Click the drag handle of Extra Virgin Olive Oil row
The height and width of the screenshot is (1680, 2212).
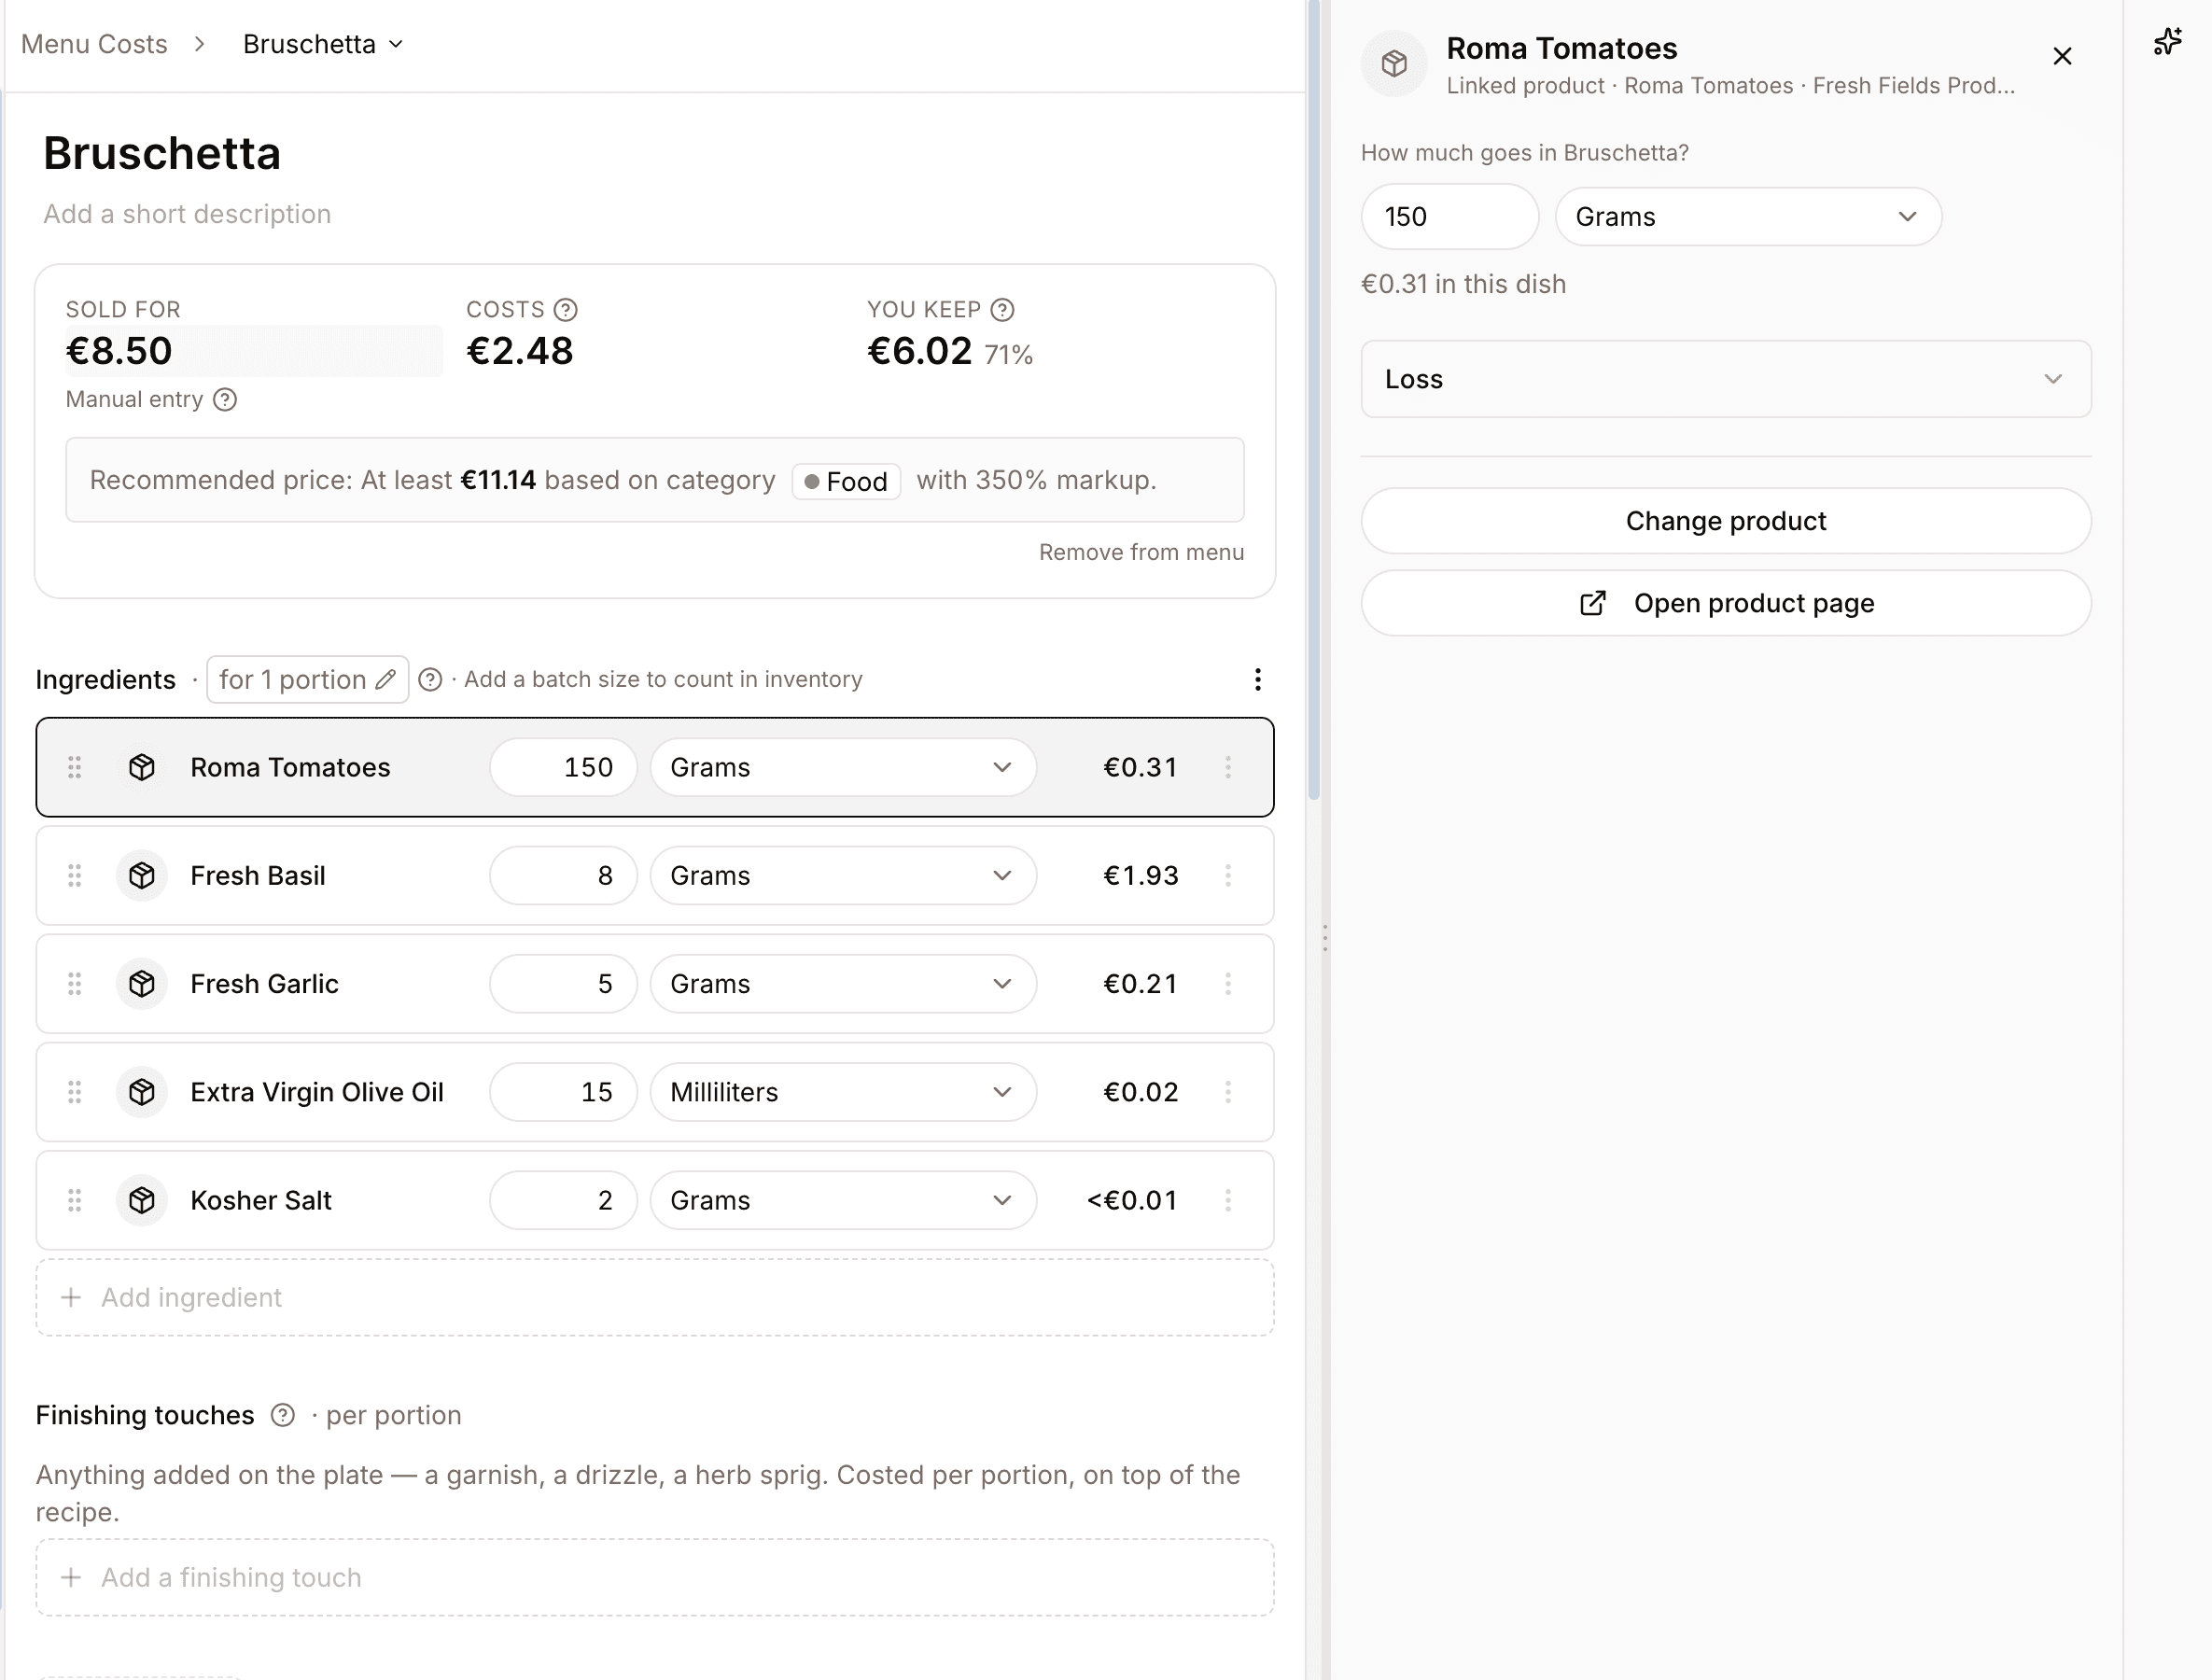(x=74, y=1092)
